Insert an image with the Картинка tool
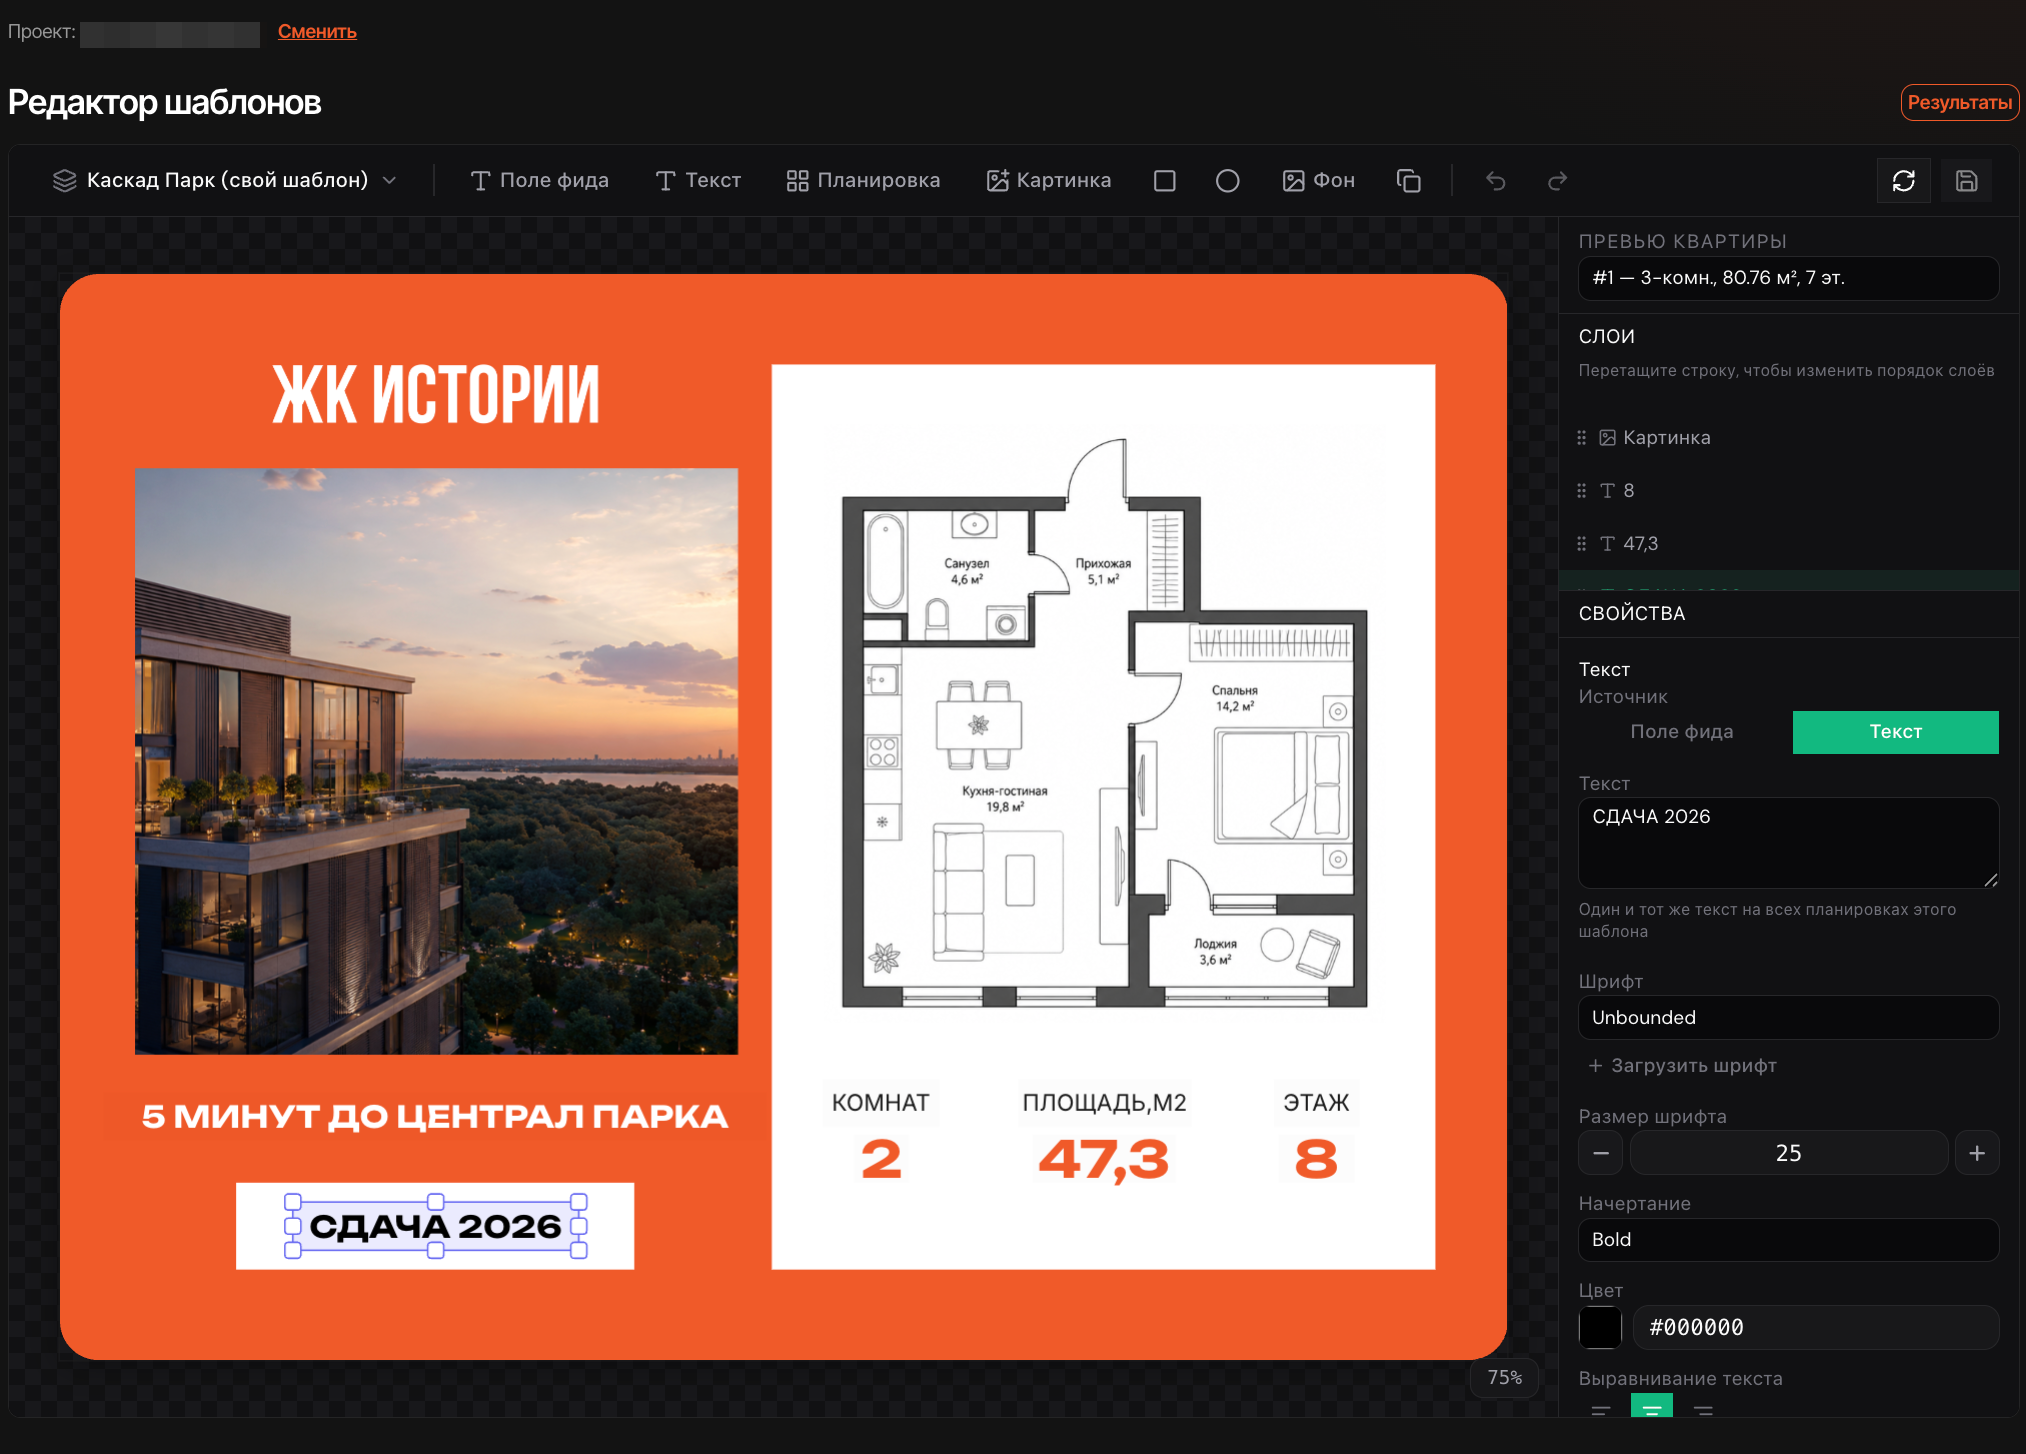 (x=1049, y=181)
